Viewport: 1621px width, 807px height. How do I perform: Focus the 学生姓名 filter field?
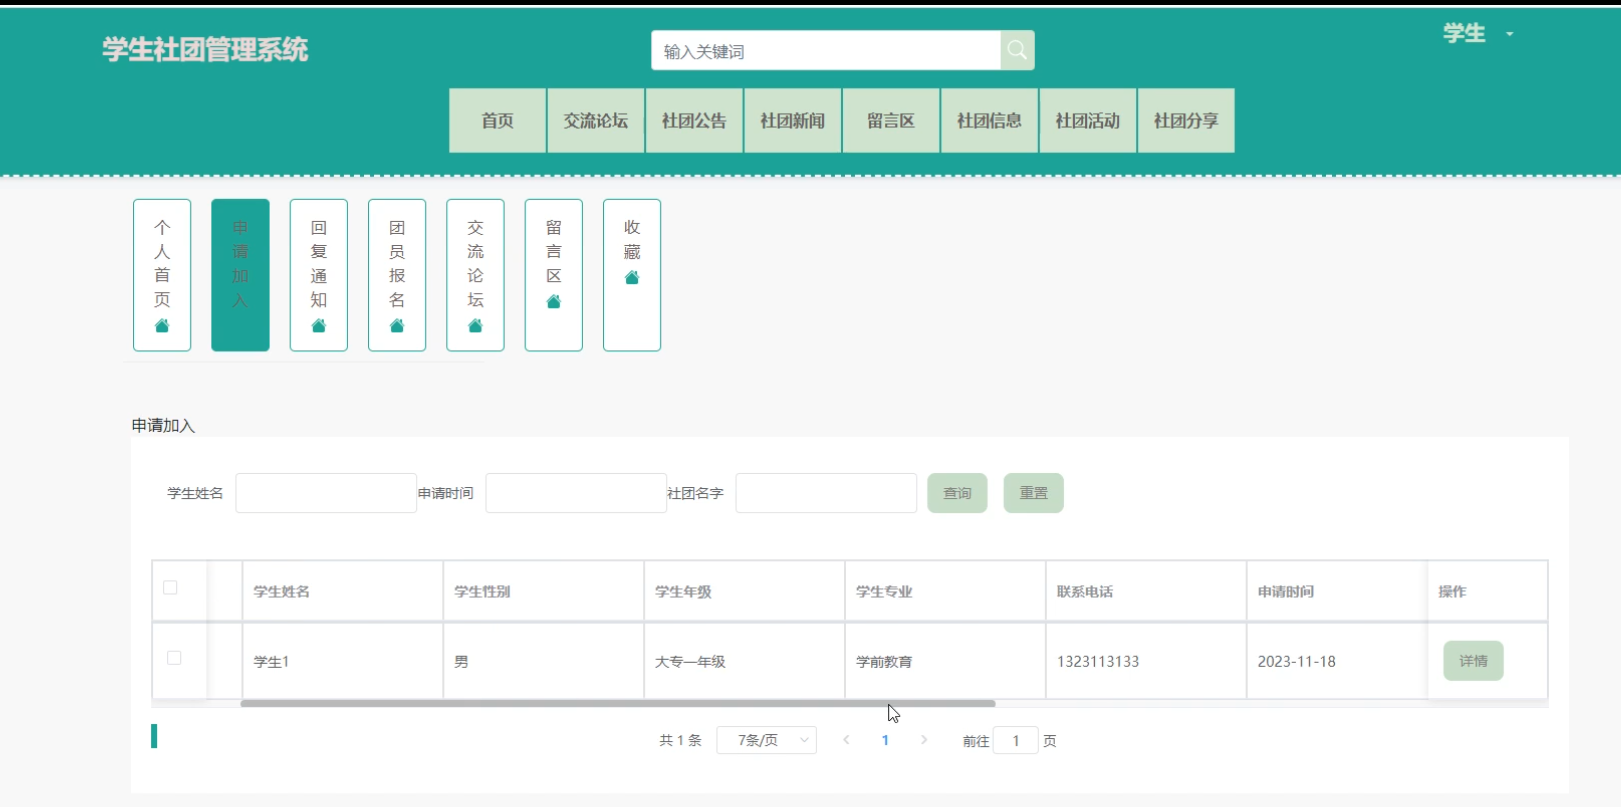coord(326,493)
